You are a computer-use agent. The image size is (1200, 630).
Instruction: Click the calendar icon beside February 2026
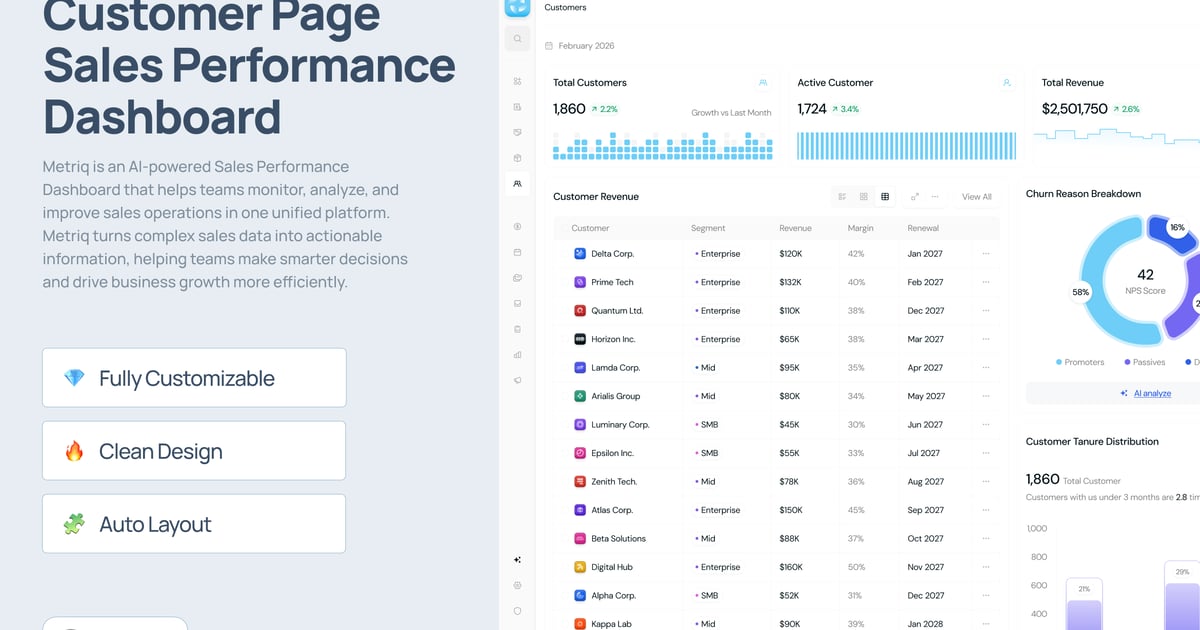click(x=549, y=46)
